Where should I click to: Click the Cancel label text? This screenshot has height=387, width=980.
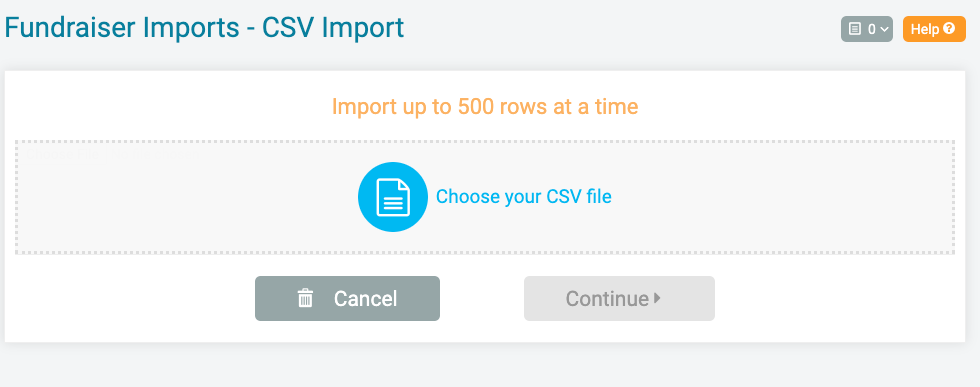[x=365, y=298]
